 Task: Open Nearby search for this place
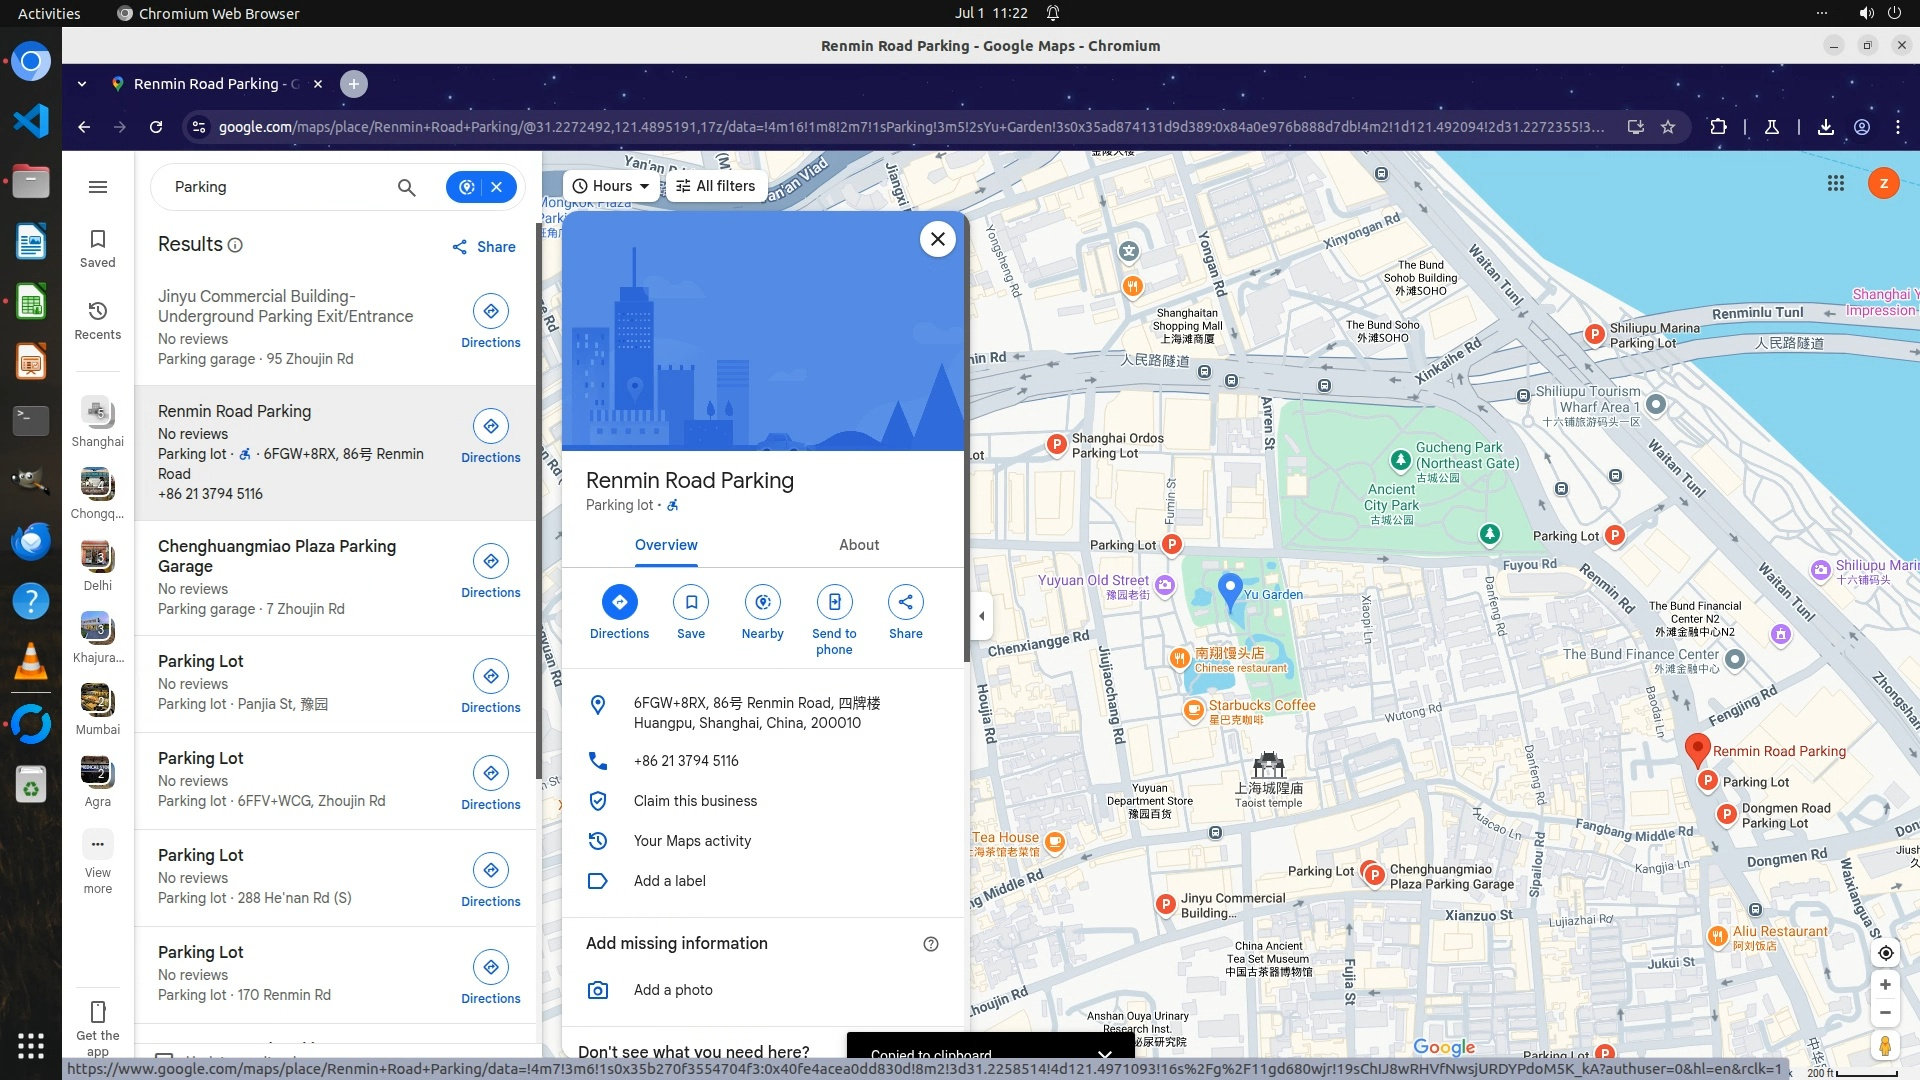tap(762, 602)
